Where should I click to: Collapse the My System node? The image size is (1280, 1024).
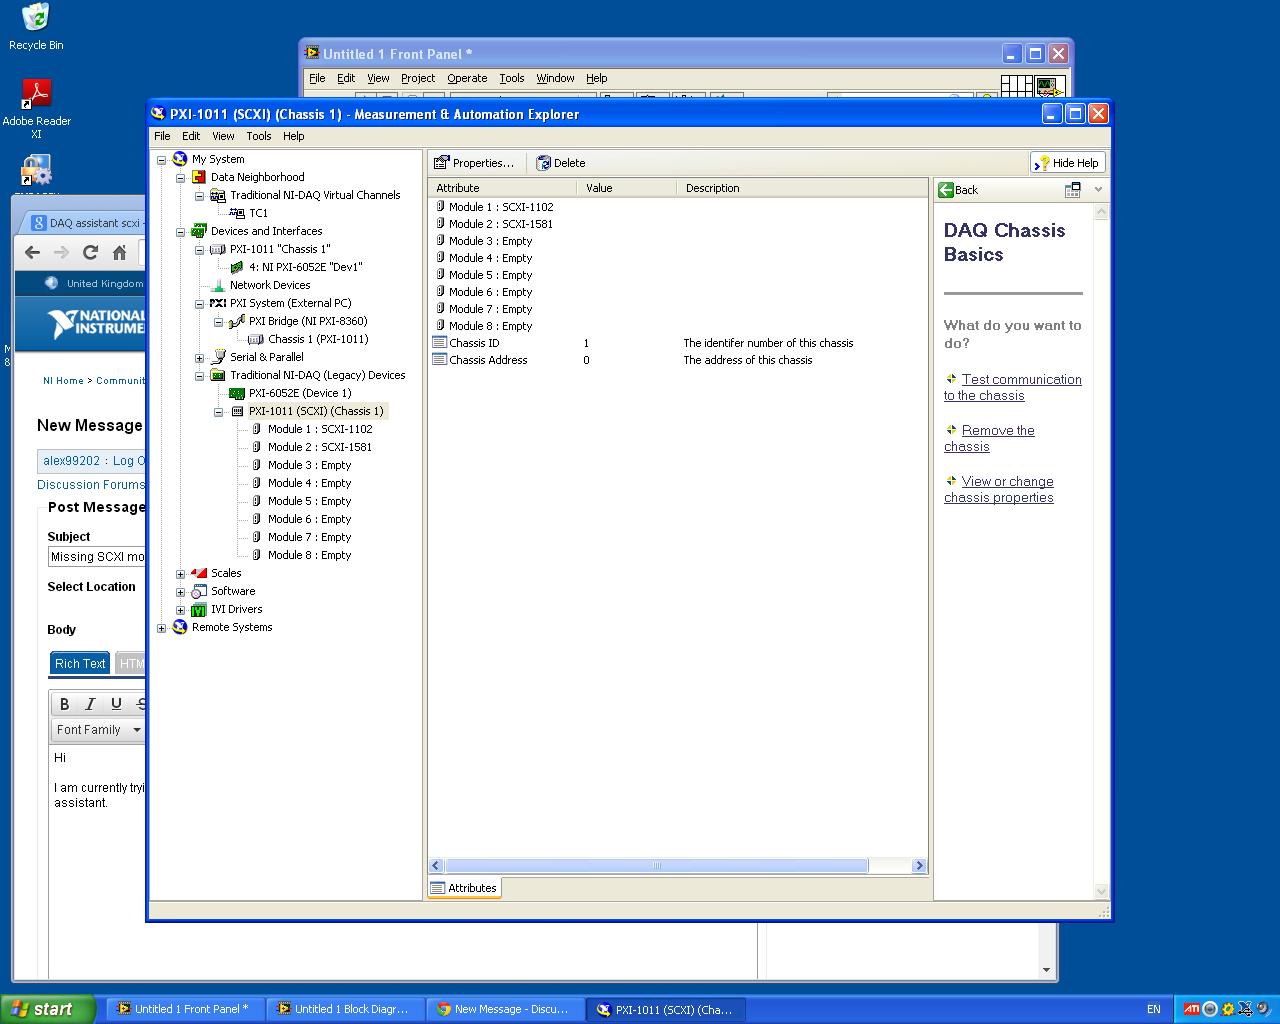(161, 159)
